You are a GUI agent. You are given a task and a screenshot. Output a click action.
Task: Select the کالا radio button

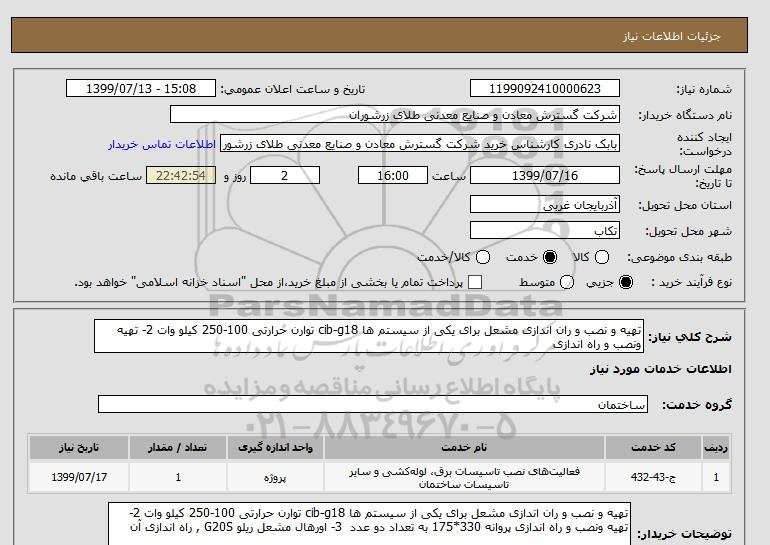[602, 257]
